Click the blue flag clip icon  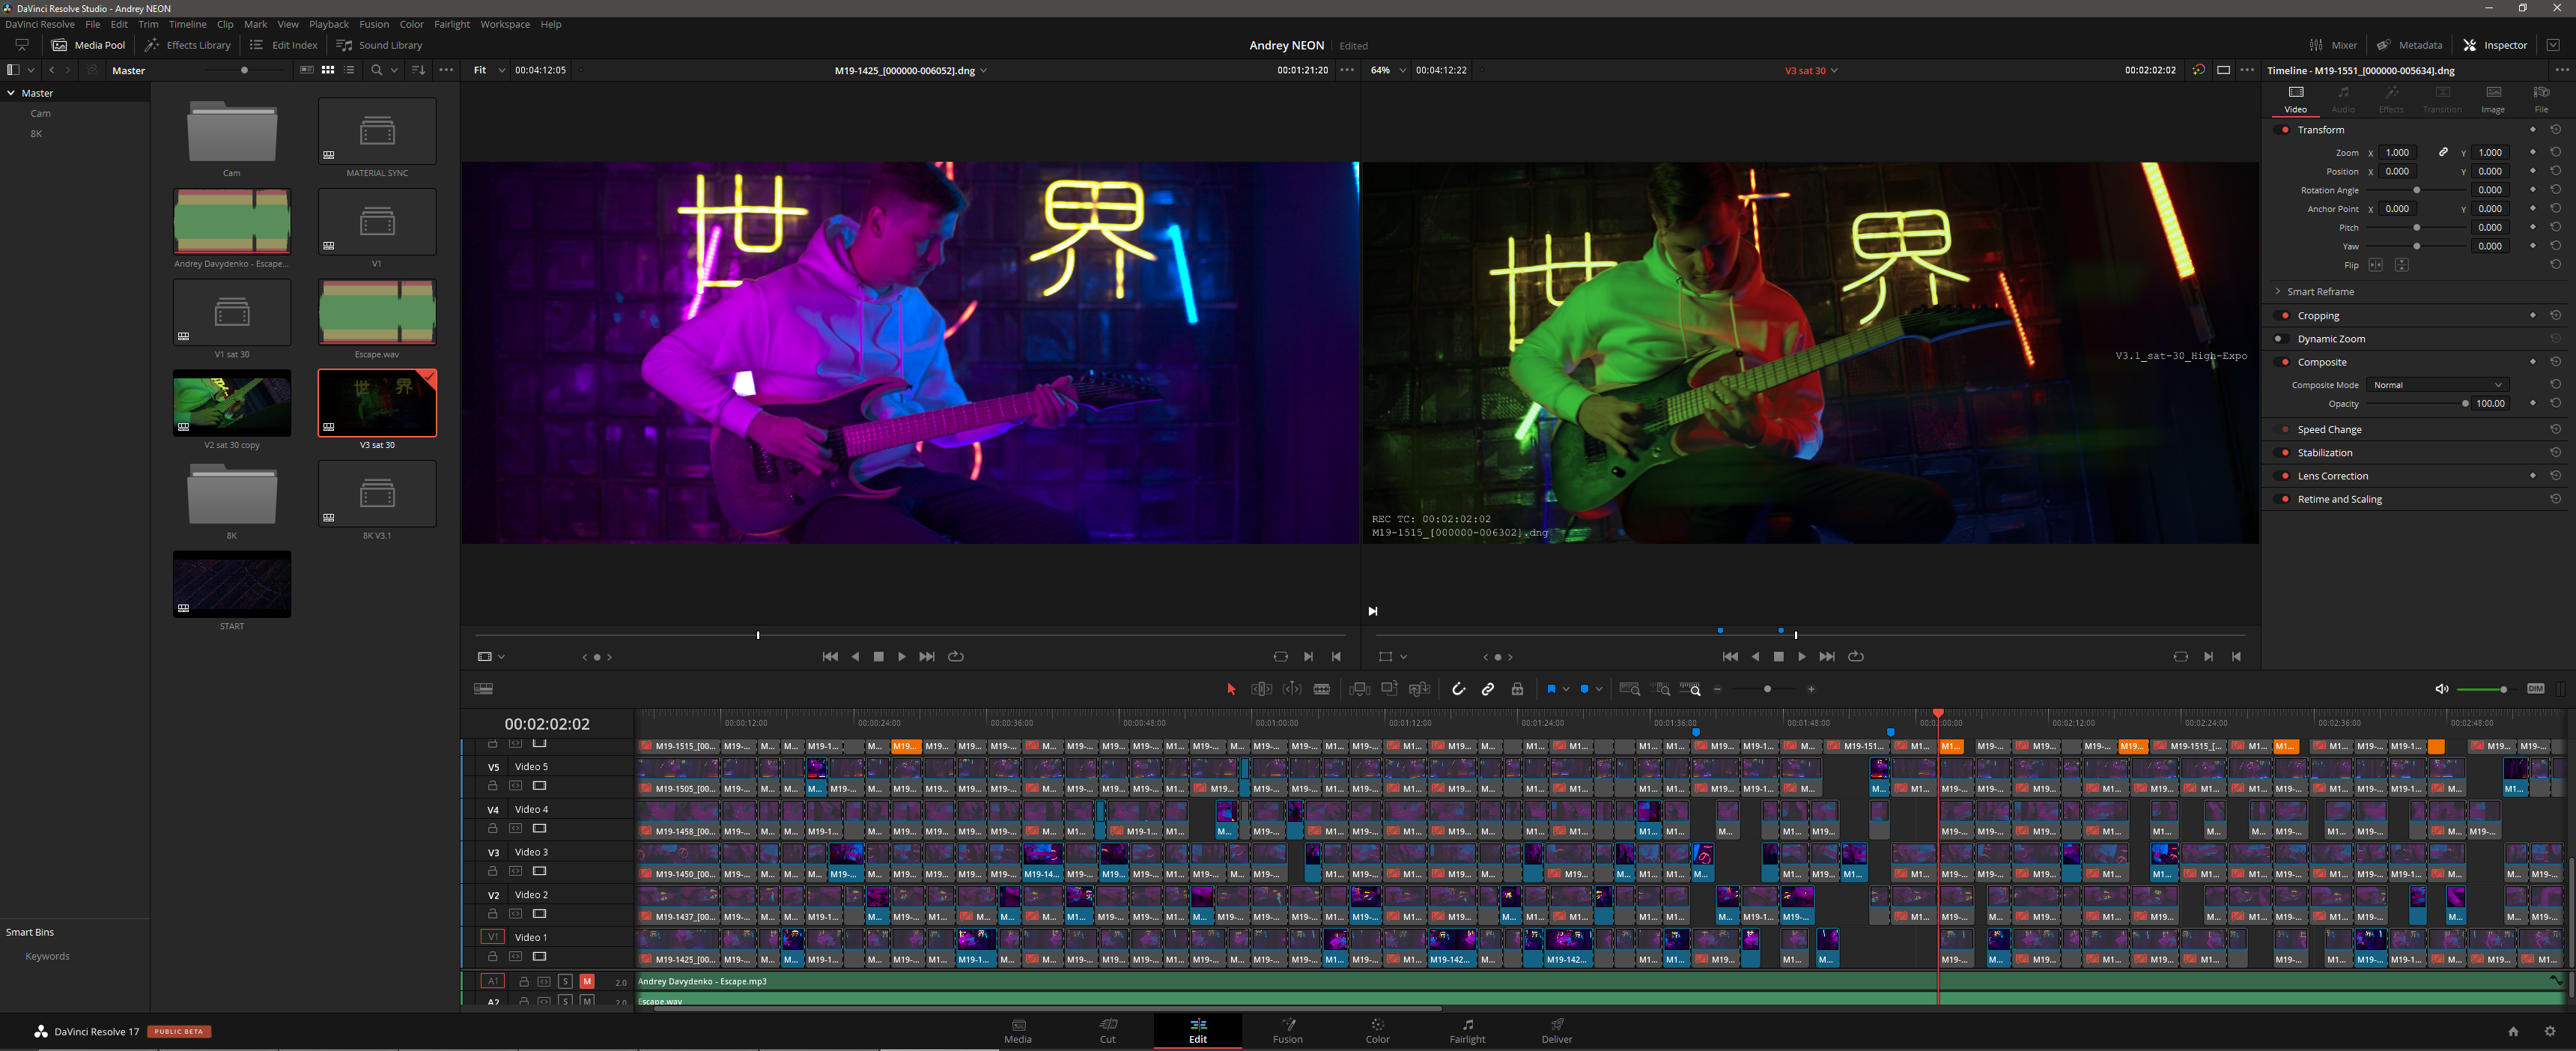pos(1551,689)
